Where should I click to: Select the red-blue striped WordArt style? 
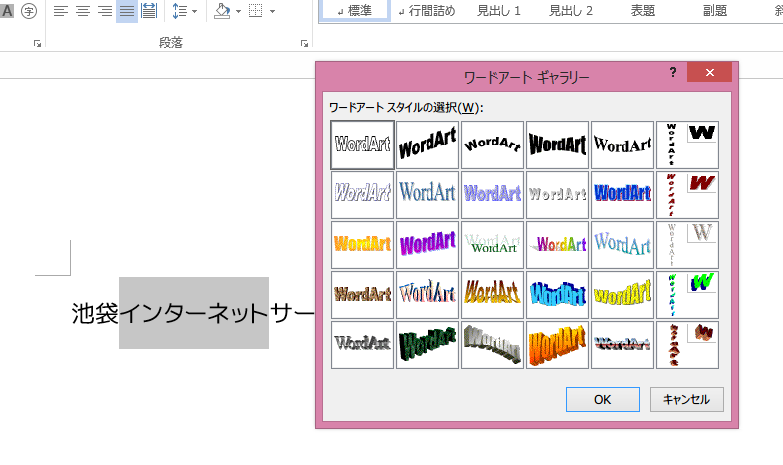622,345
